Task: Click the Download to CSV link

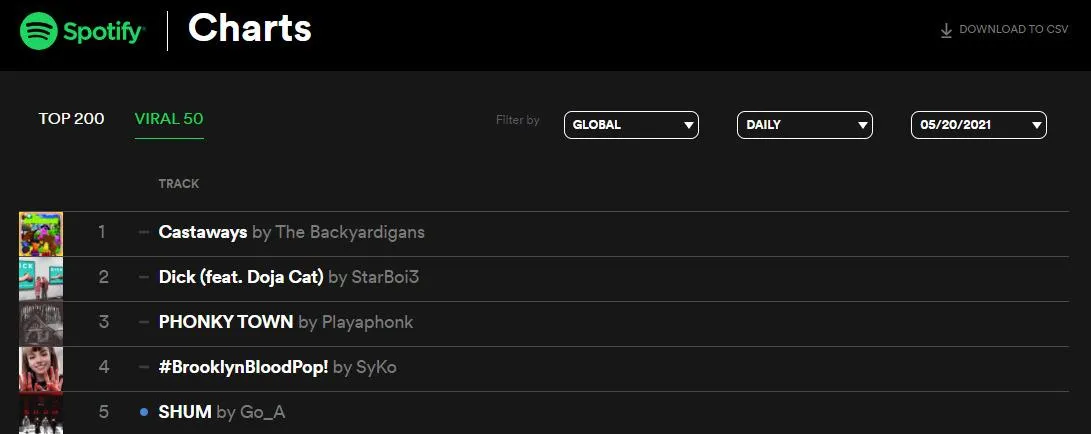Action: pos(1013,30)
